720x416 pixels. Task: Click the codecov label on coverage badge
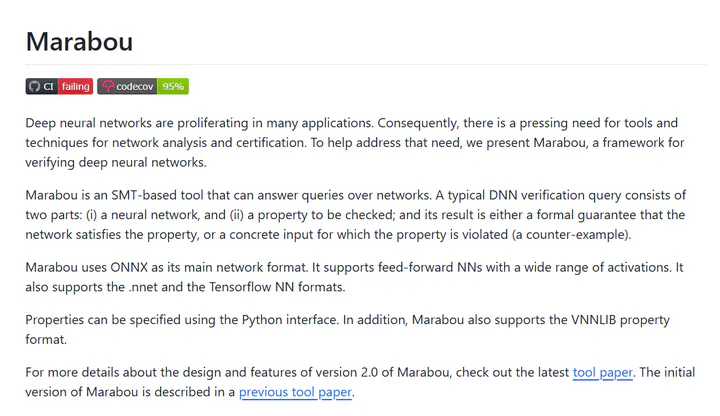pos(134,86)
